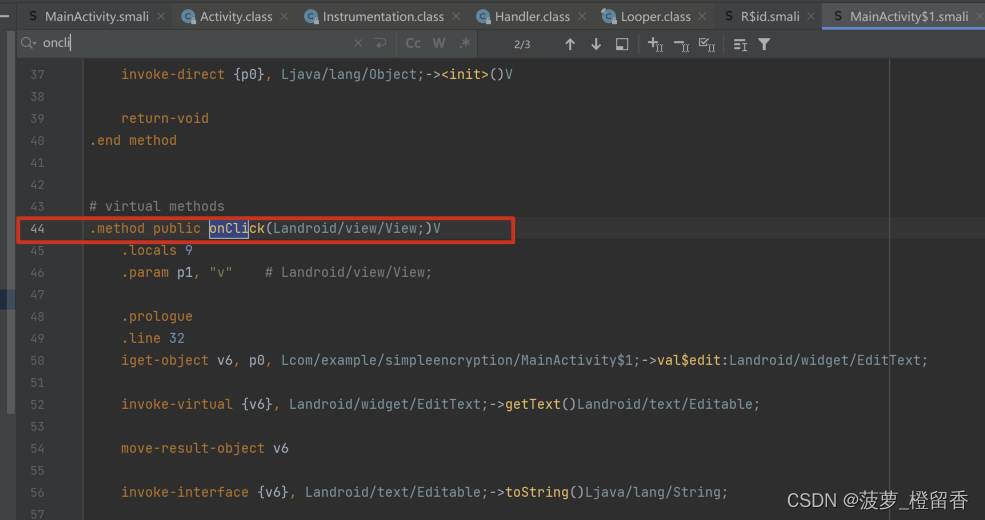
Task: Click '.end method' on line 40
Action: point(133,140)
